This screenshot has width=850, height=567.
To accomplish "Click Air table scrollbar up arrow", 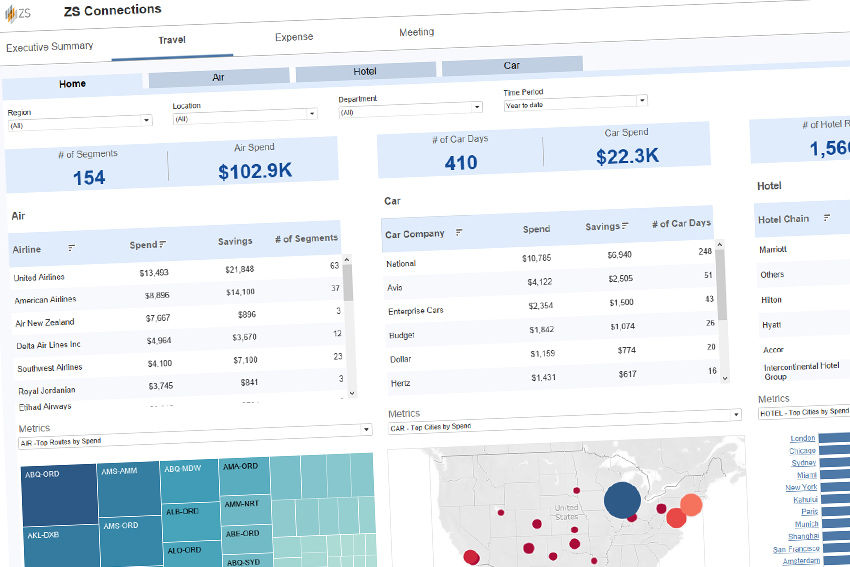I will coord(346,260).
